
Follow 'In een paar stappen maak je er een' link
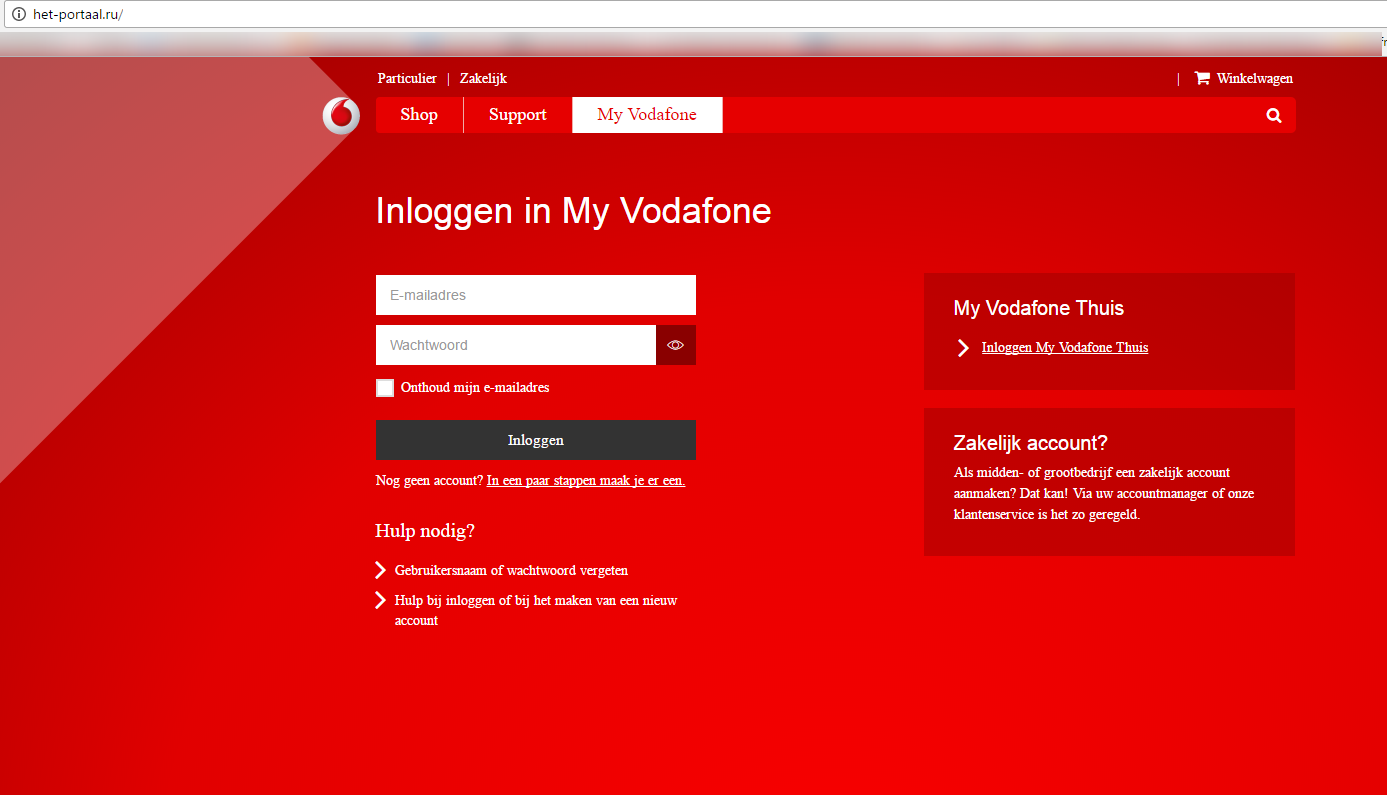(586, 480)
